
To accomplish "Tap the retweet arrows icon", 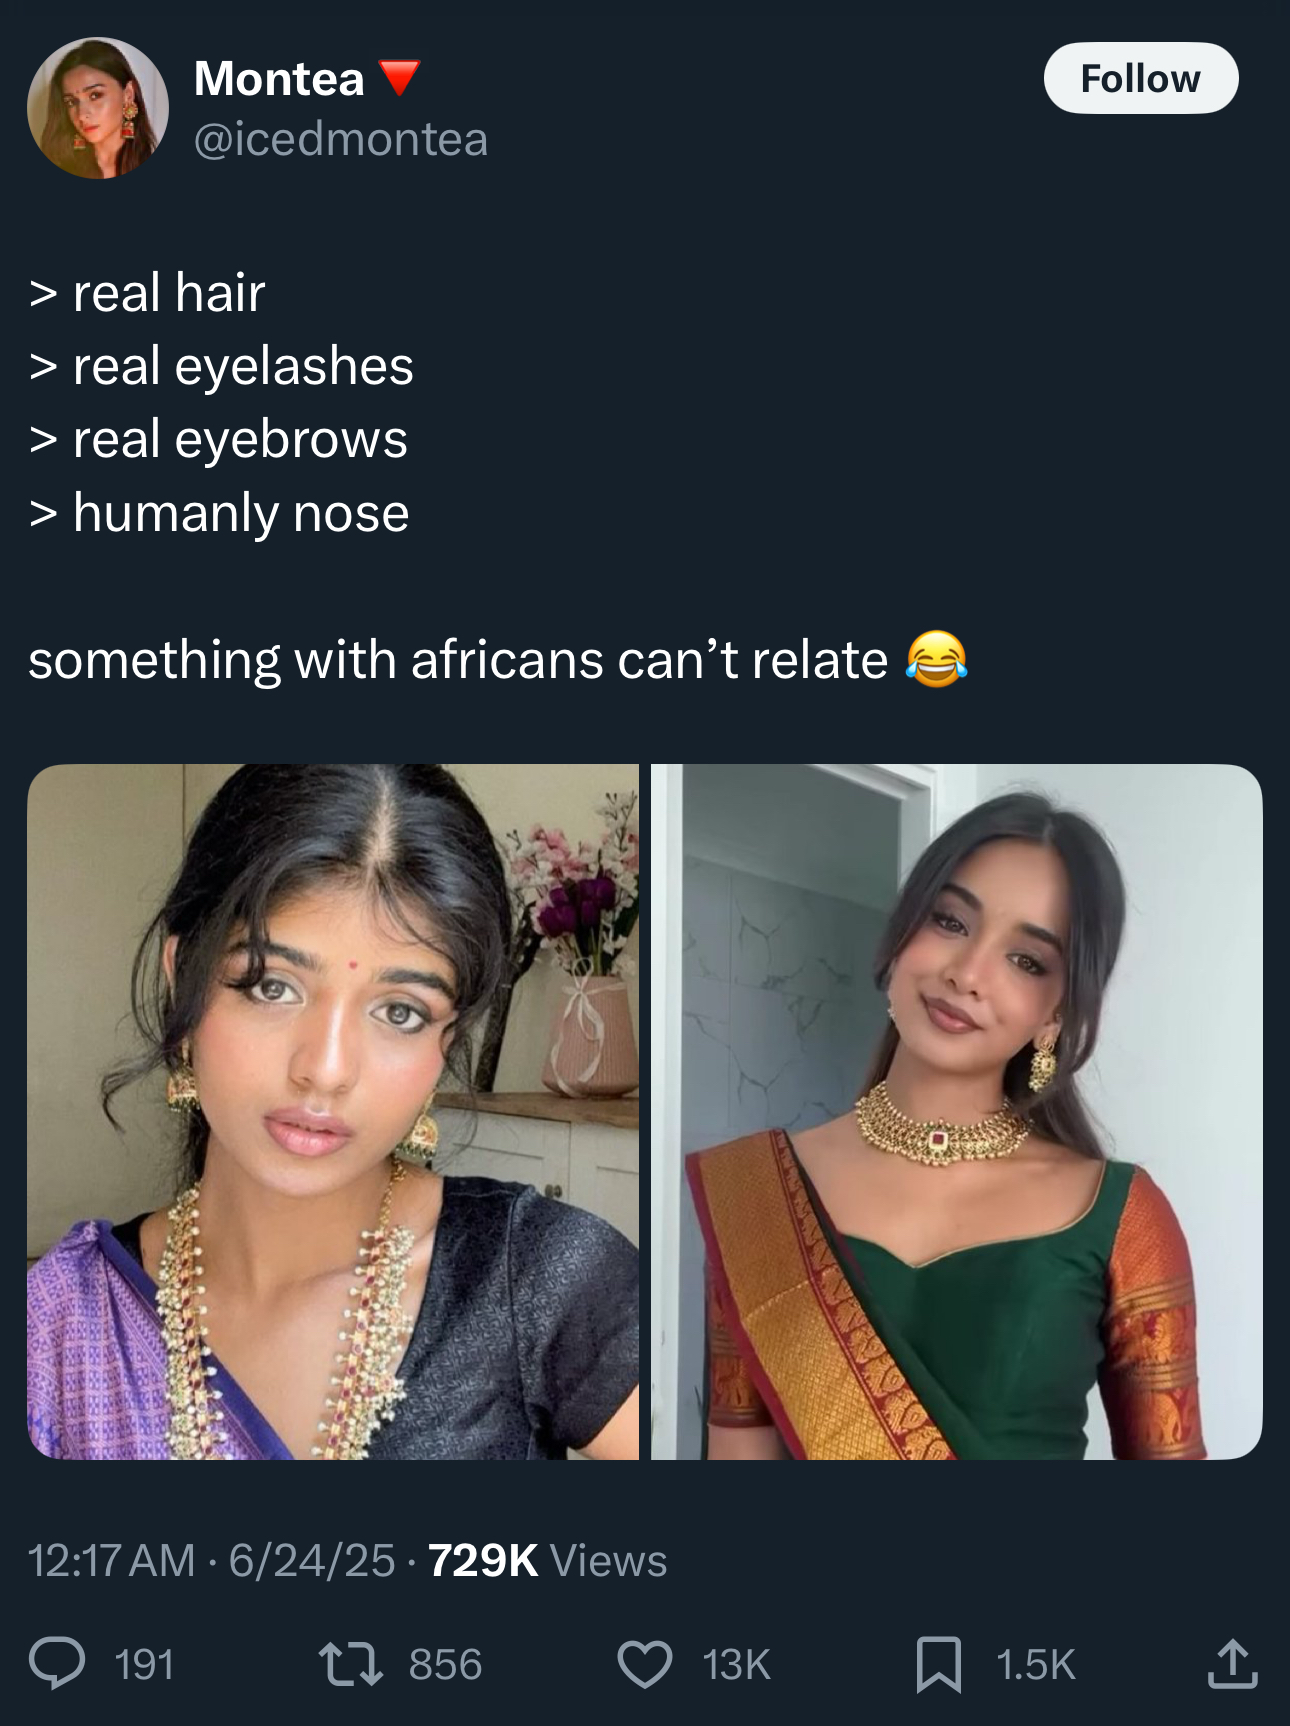I will 350,1664.
